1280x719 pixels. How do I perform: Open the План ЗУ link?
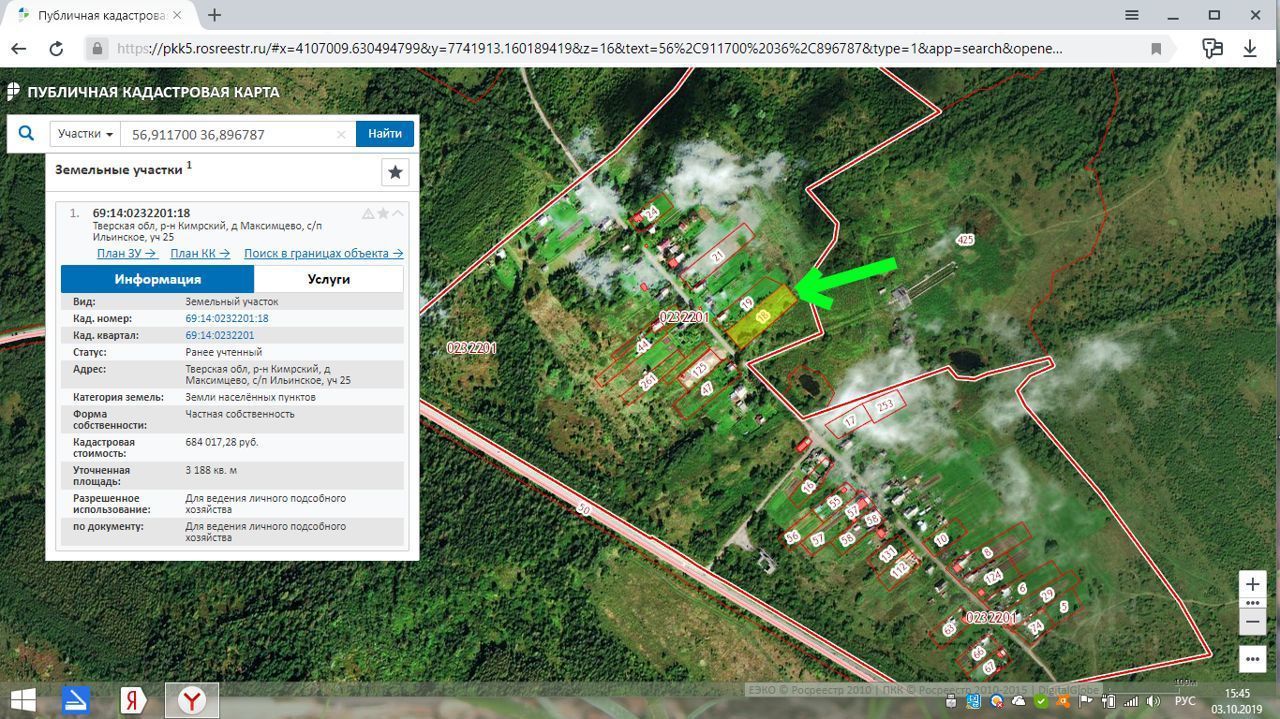click(127, 253)
